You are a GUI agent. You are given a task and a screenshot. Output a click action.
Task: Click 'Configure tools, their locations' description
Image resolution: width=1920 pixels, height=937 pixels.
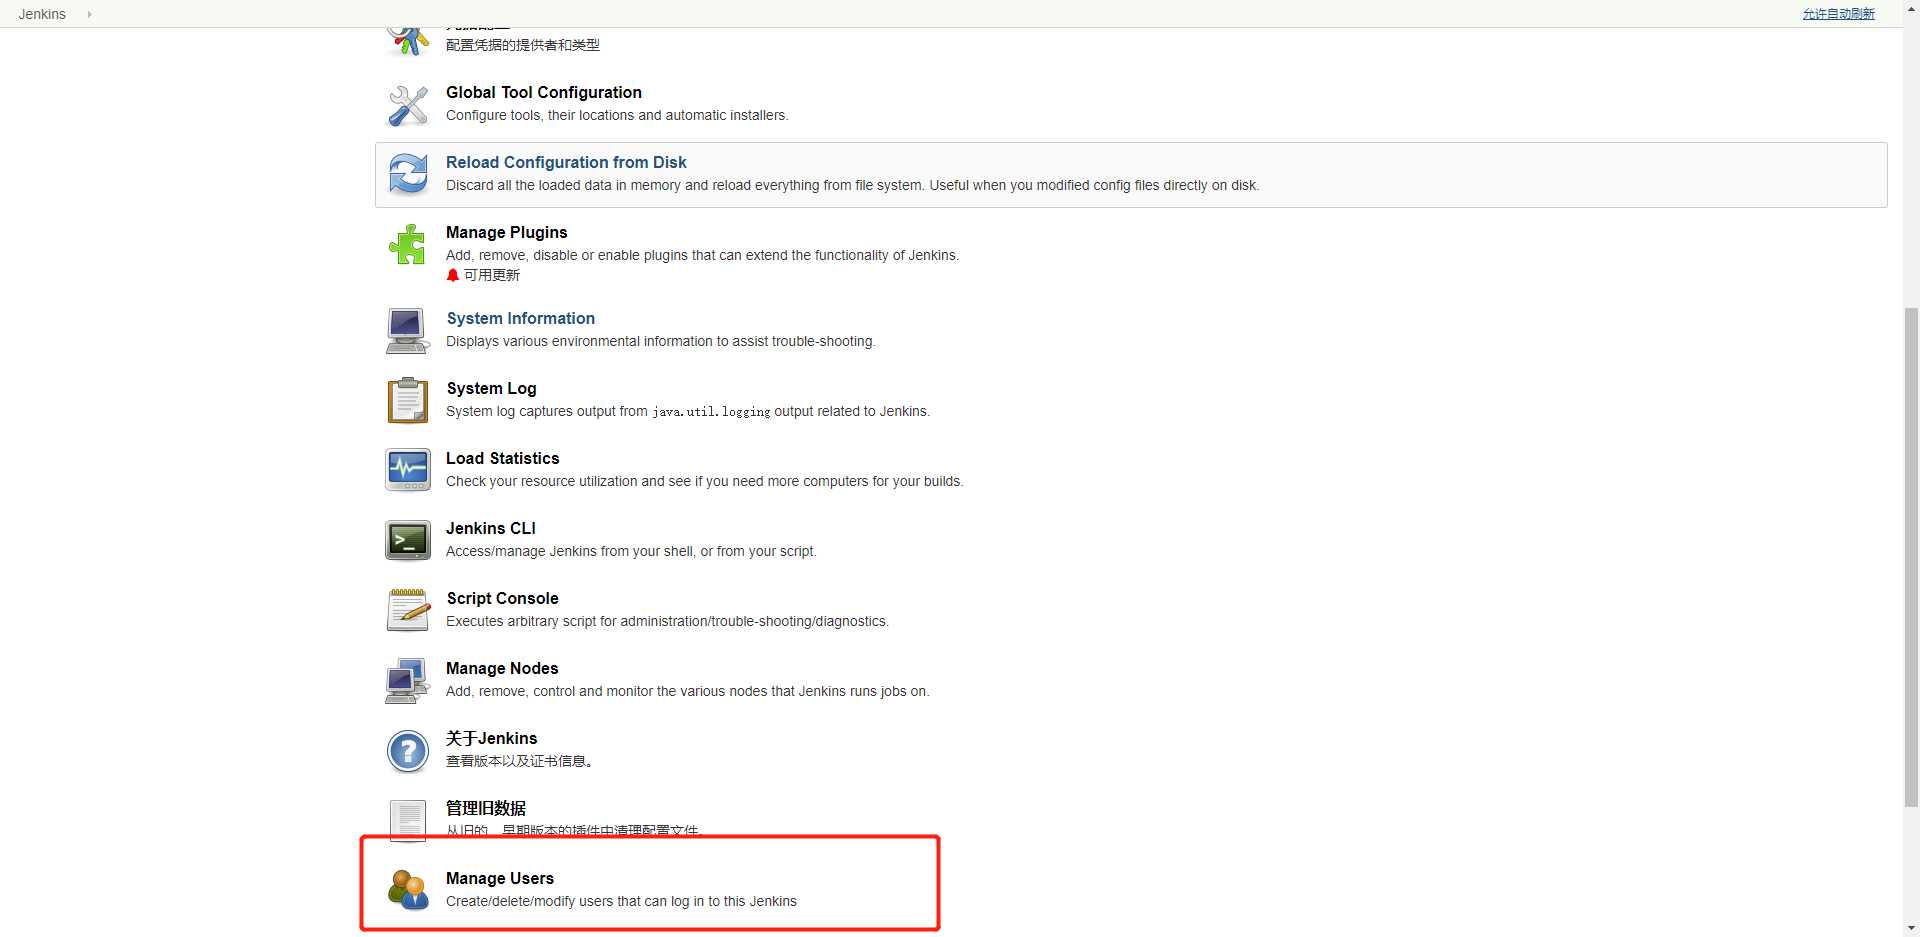coord(617,115)
